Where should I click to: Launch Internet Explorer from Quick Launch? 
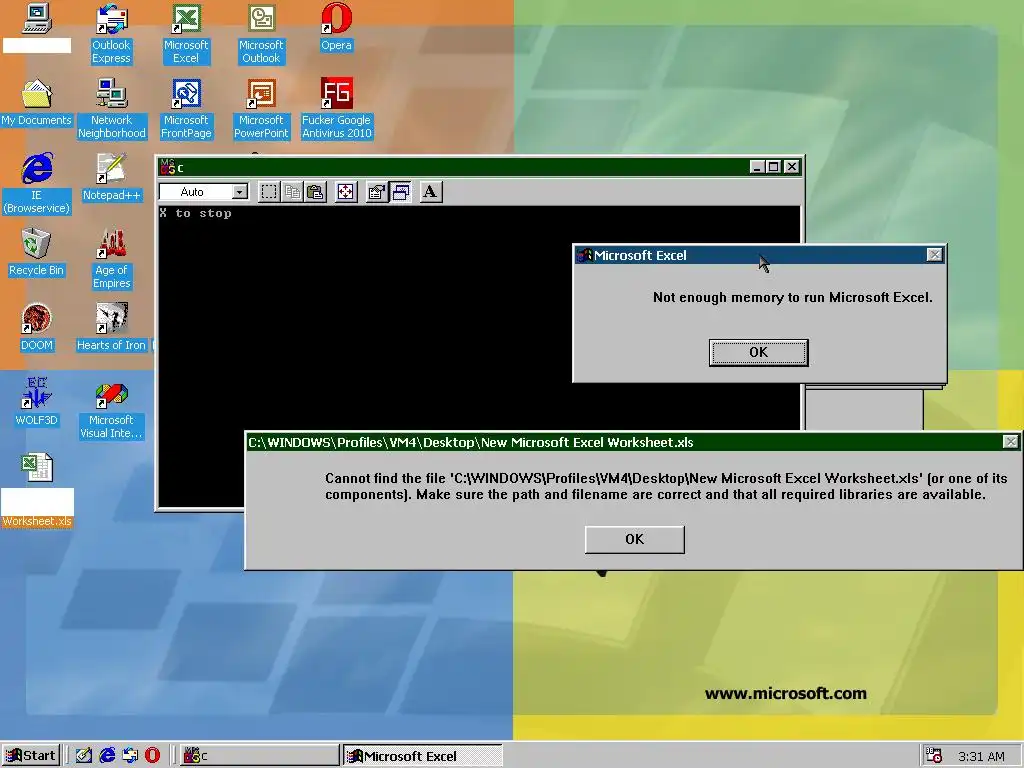[x=107, y=756]
